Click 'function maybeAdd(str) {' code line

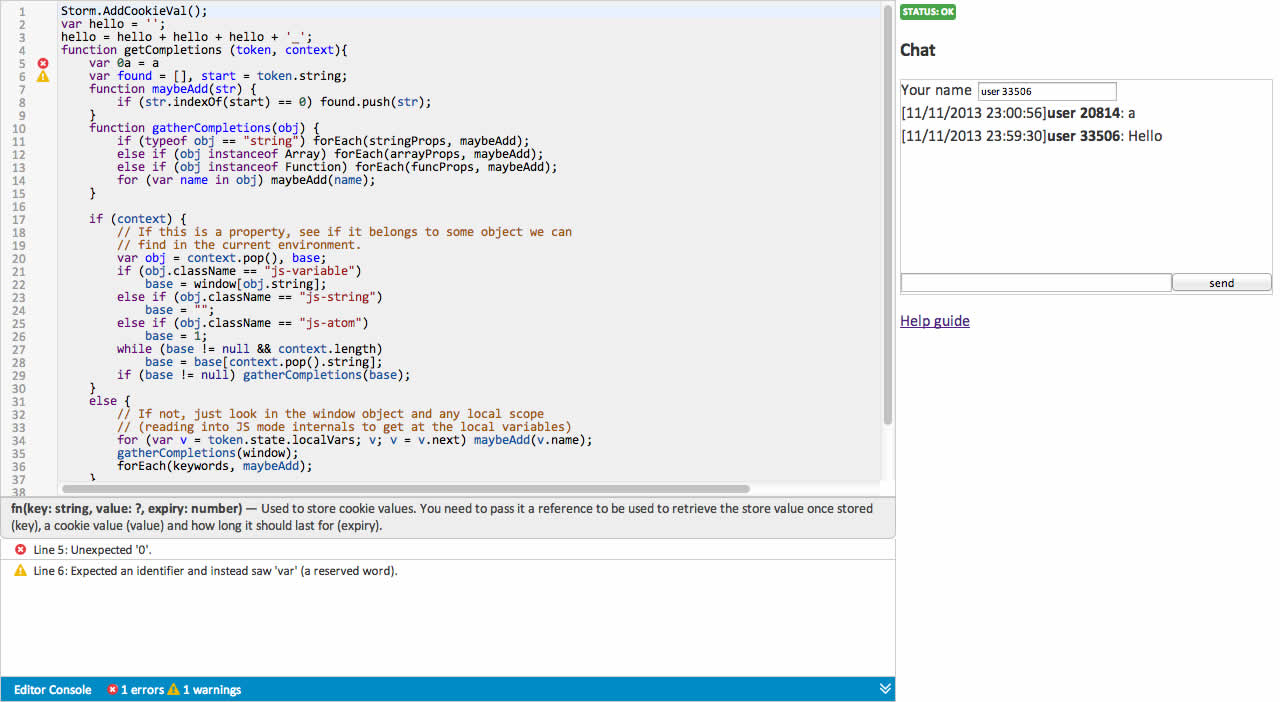coord(173,89)
